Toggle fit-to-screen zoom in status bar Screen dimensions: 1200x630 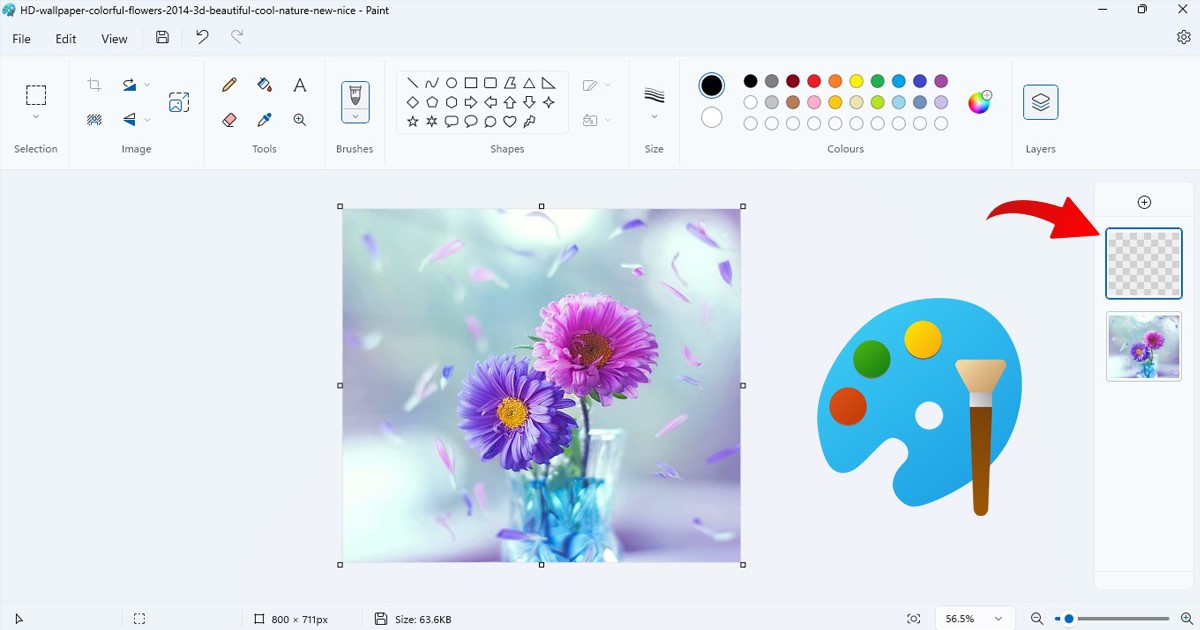pyautogui.click(x=913, y=618)
